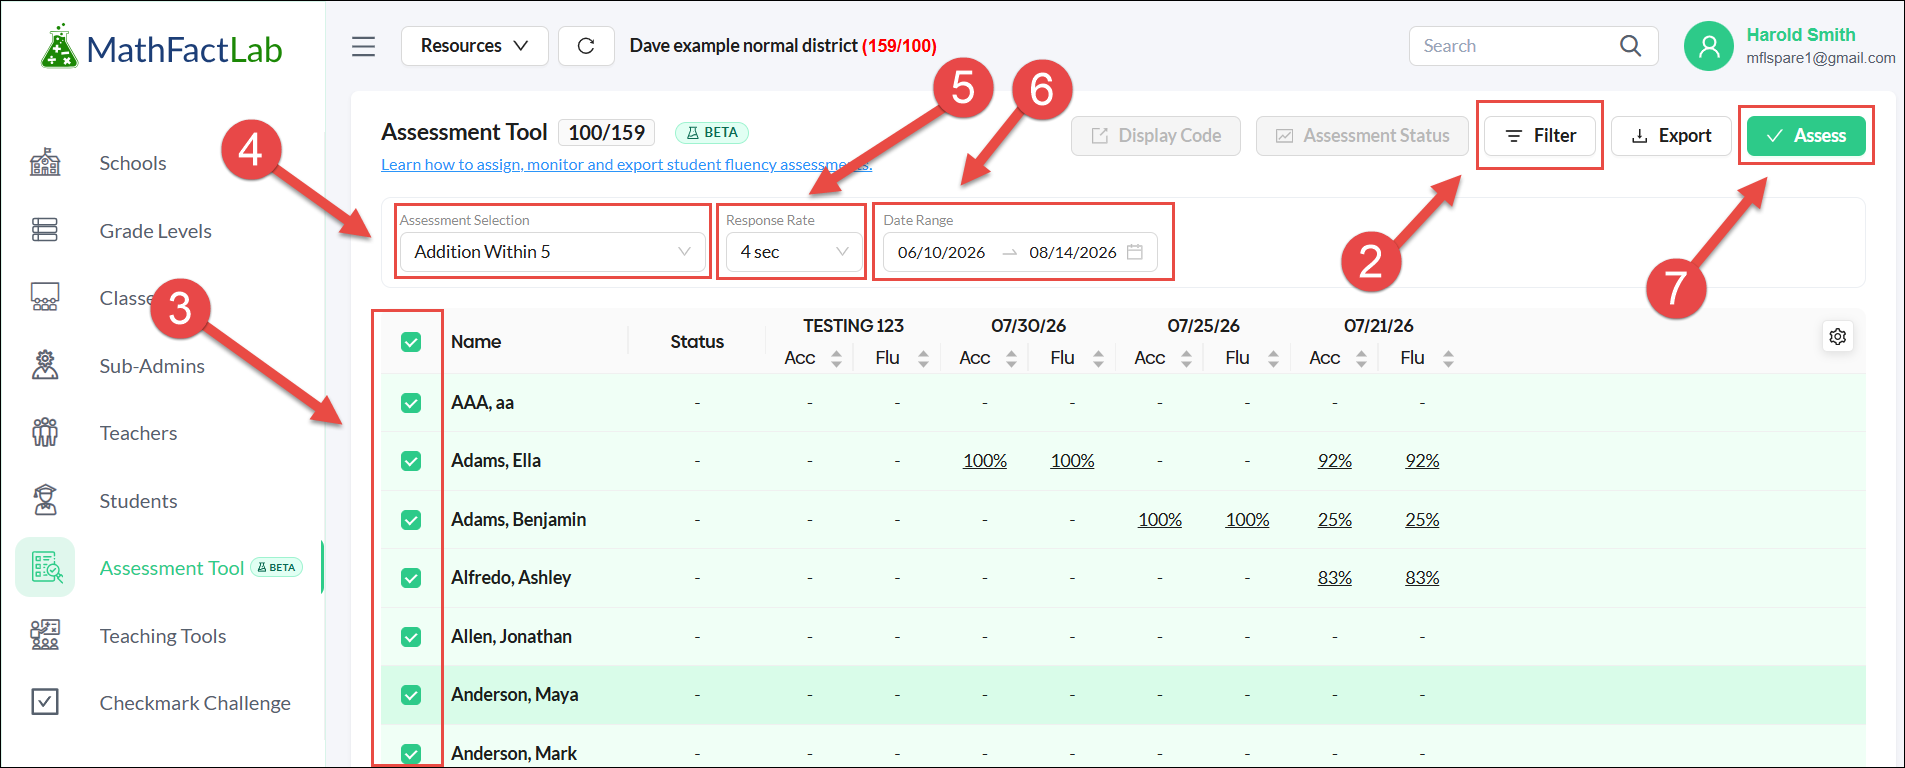Open Checkmark Challenge sidebar item
Image resolution: width=1905 pixels, height=768 pixels.
195,703
